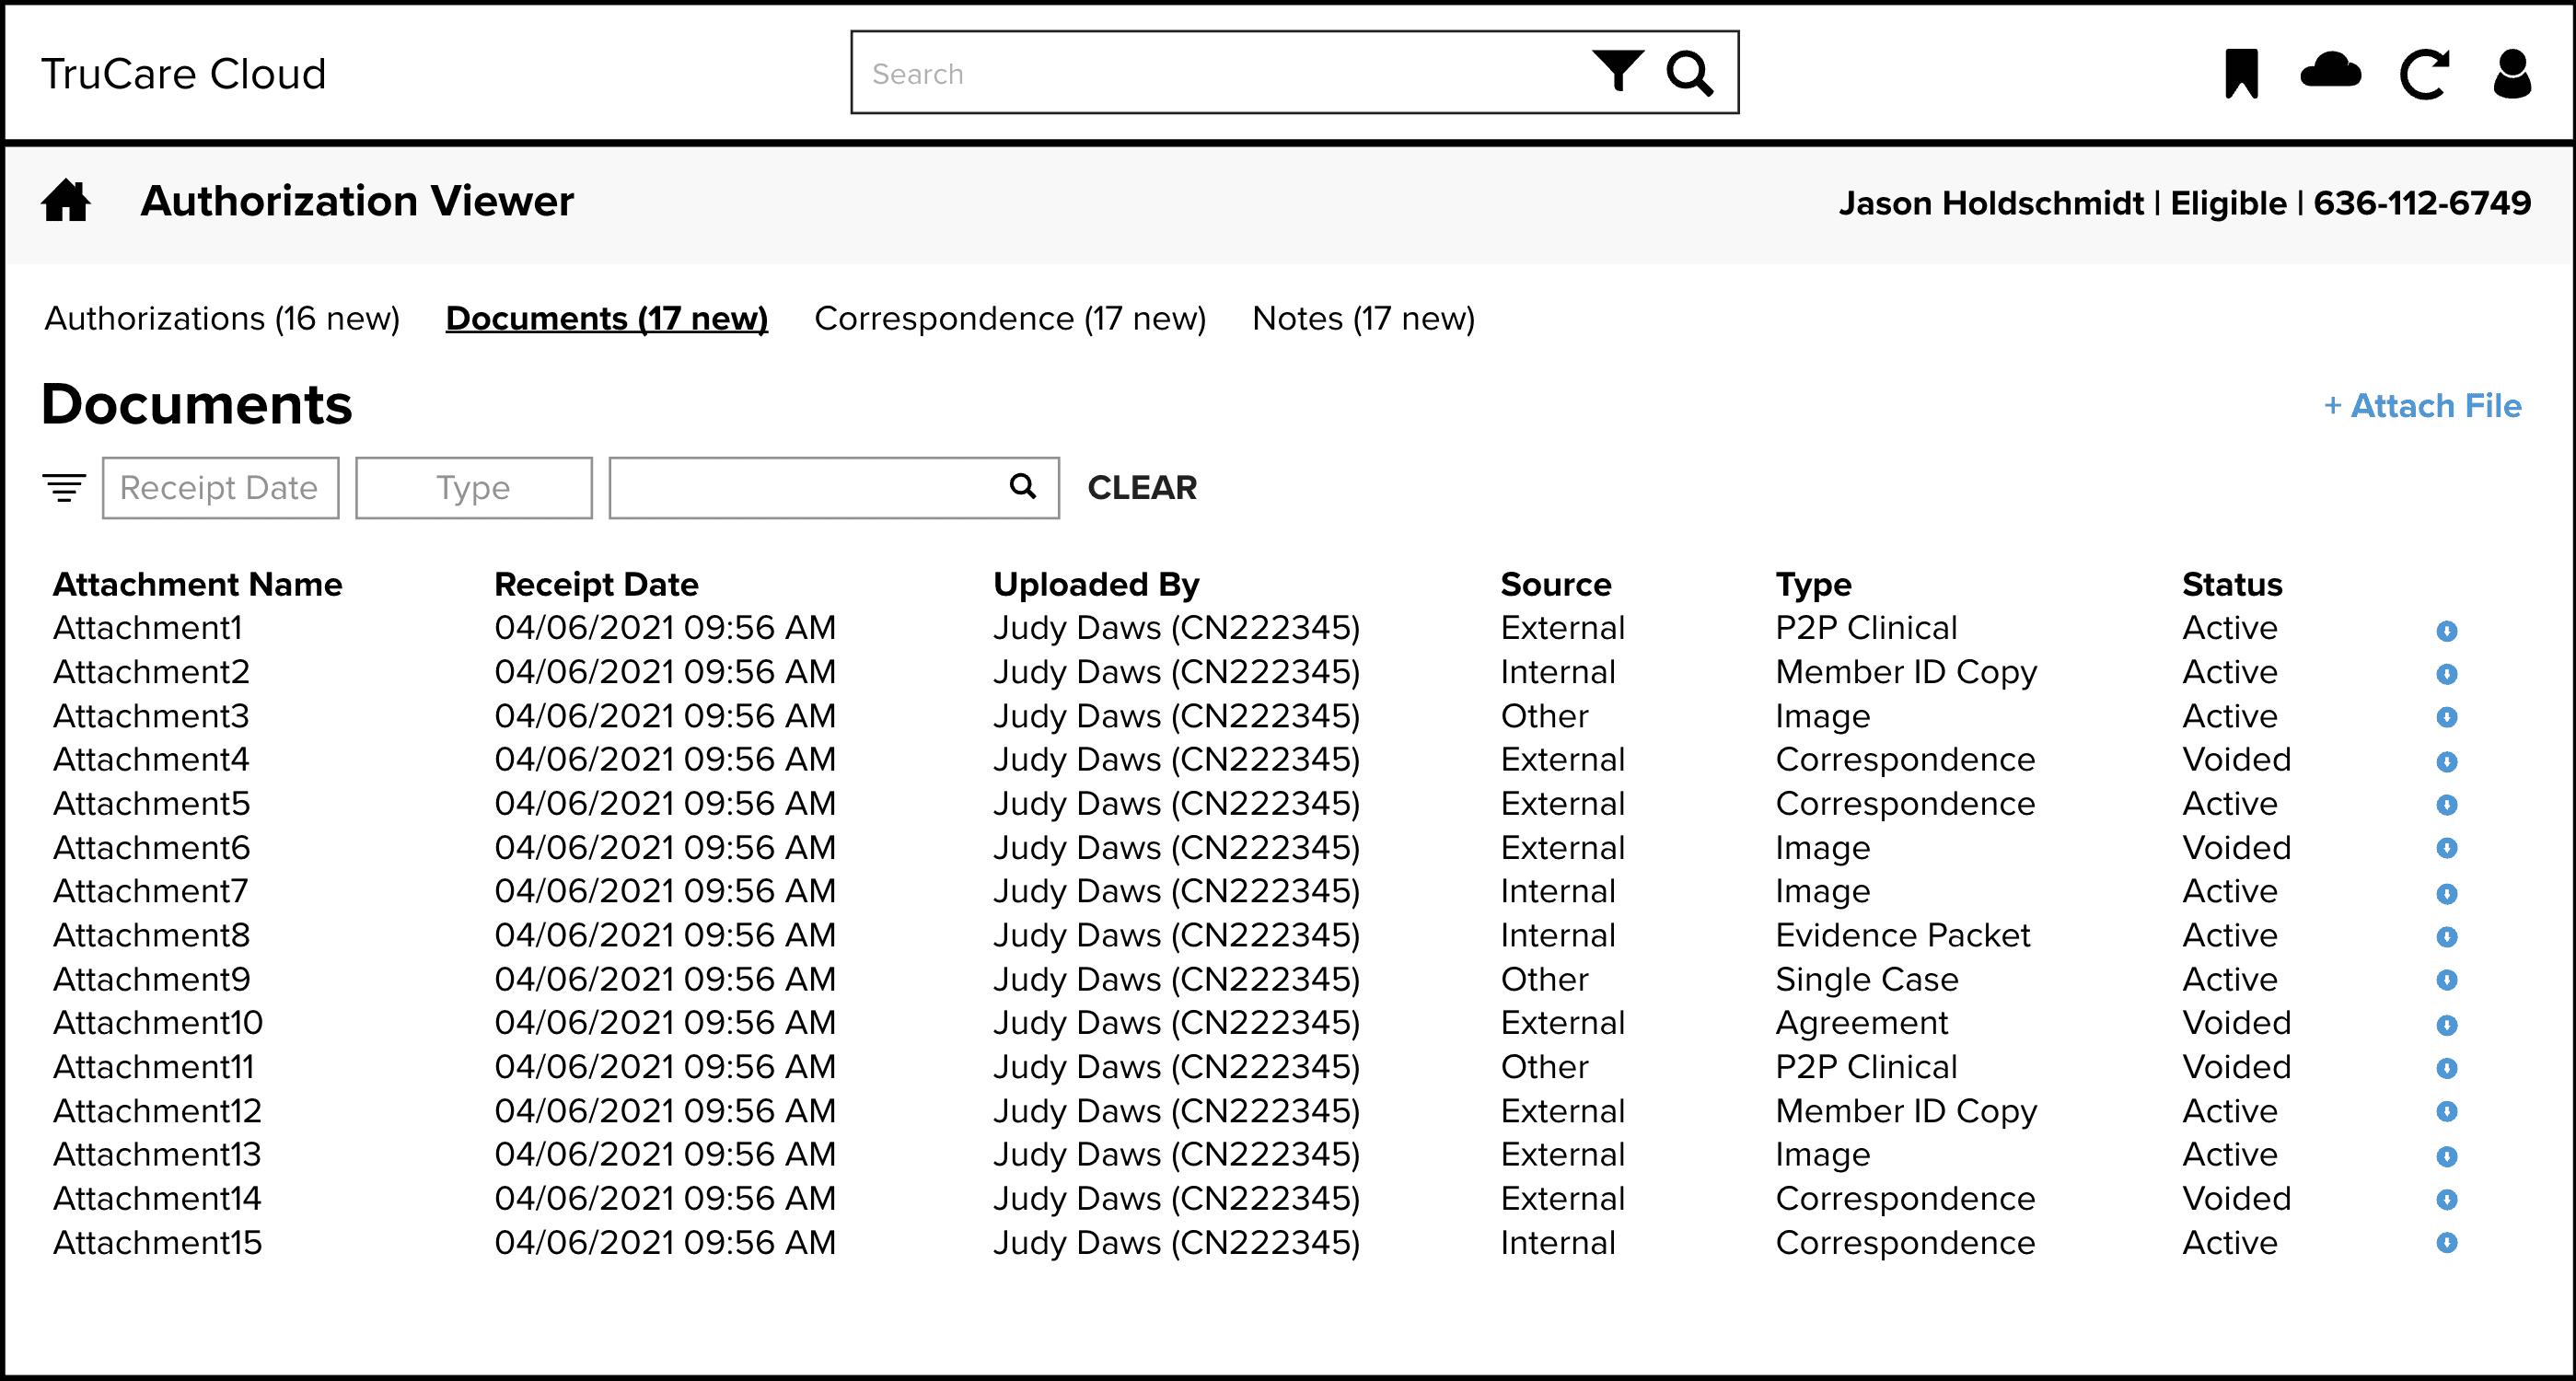
Task: Open the Type filter dropdown
Action: [x=473, y=488]
